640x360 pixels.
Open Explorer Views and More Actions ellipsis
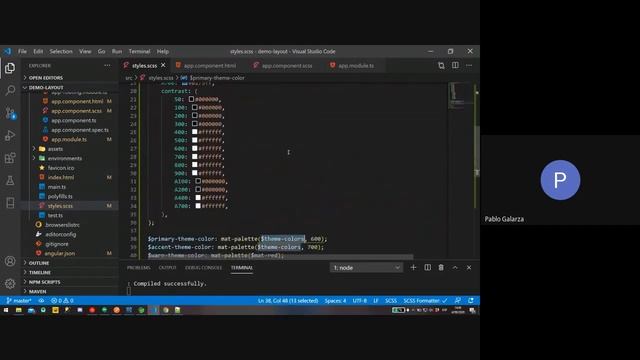click(107, 65)
